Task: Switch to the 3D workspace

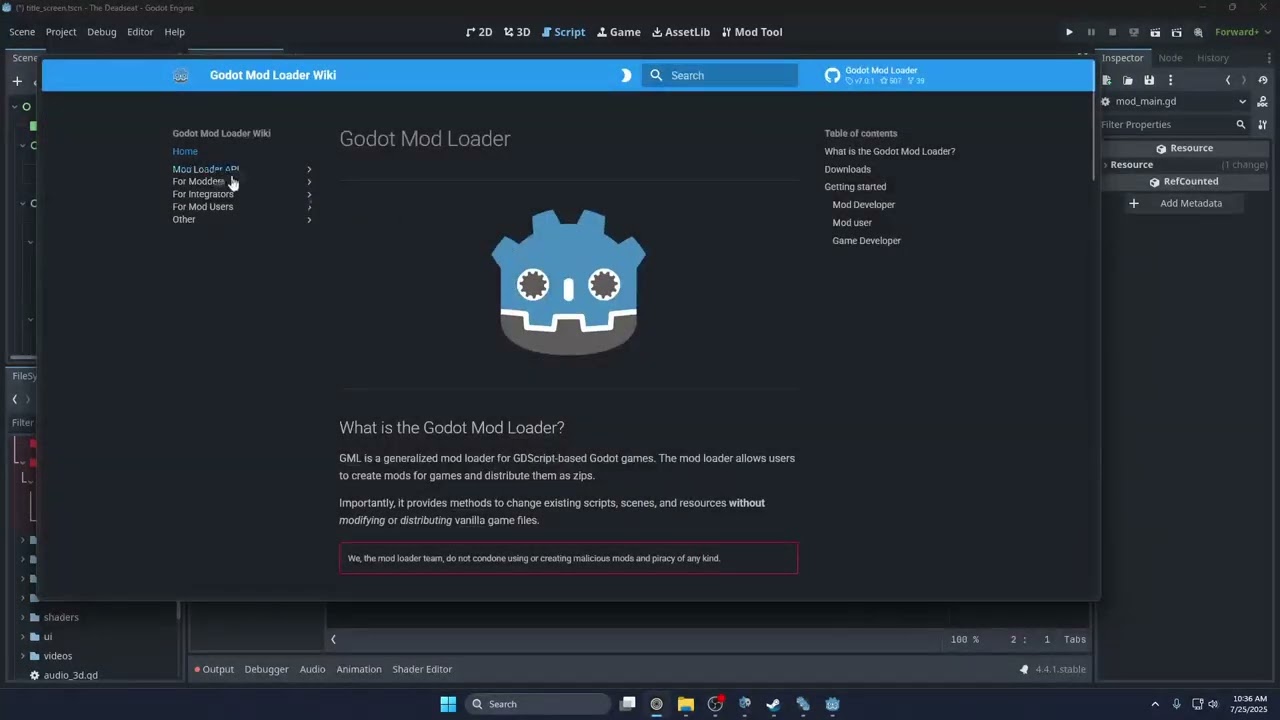Action: 517,32
